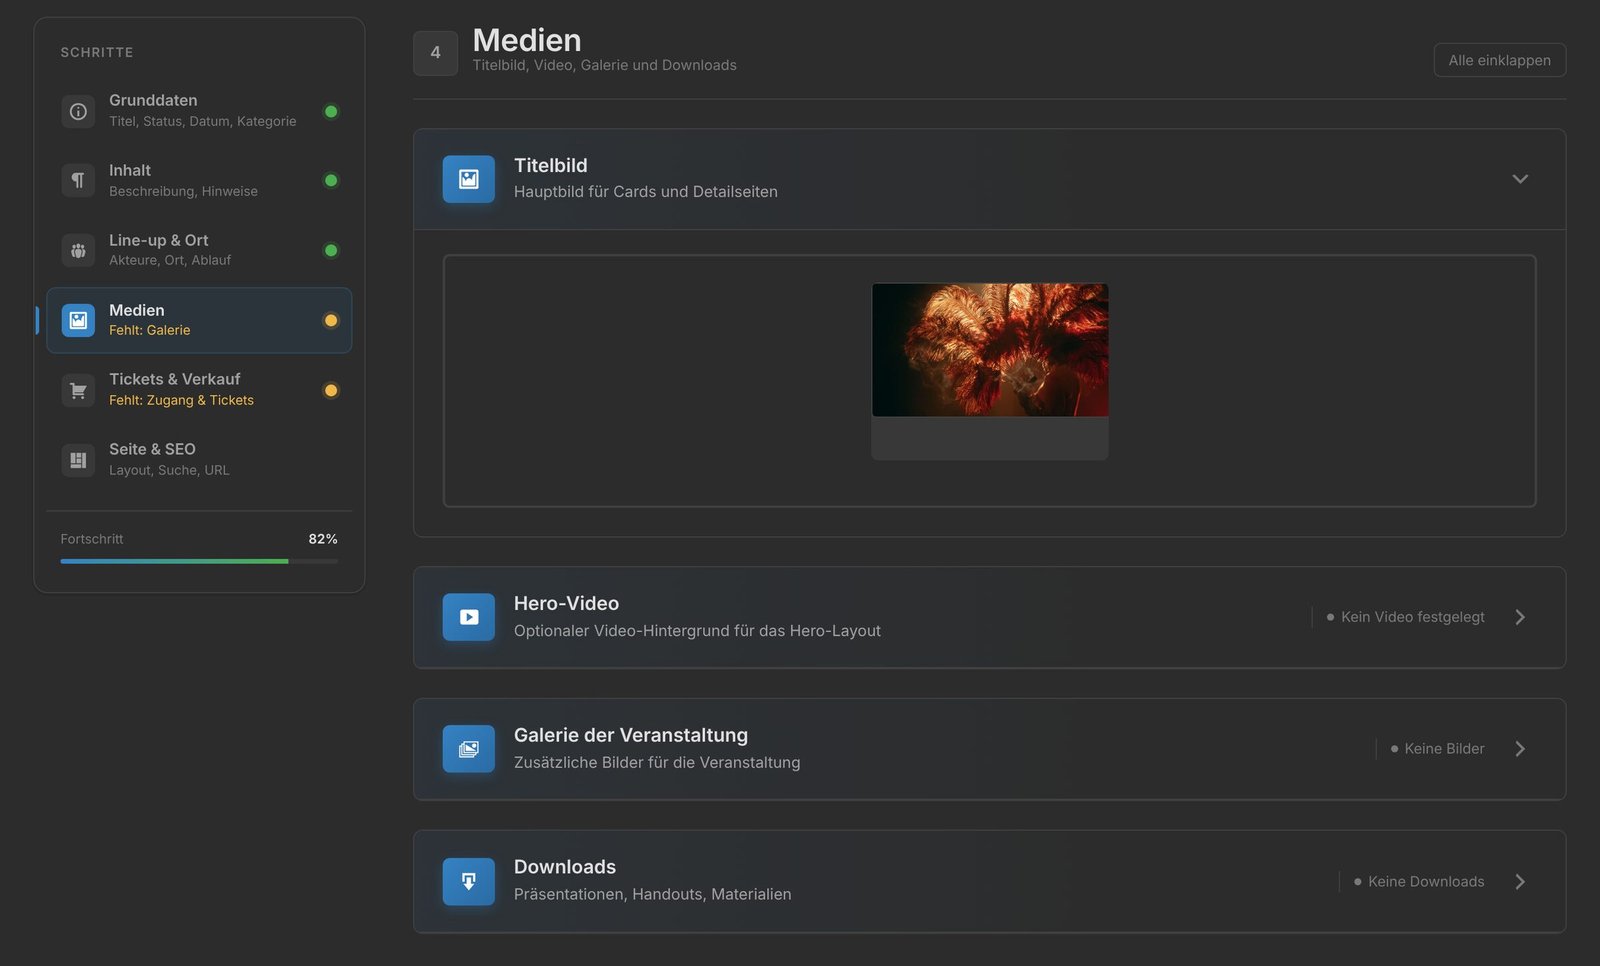Click the feather headdress title image thumbnail

990,350
